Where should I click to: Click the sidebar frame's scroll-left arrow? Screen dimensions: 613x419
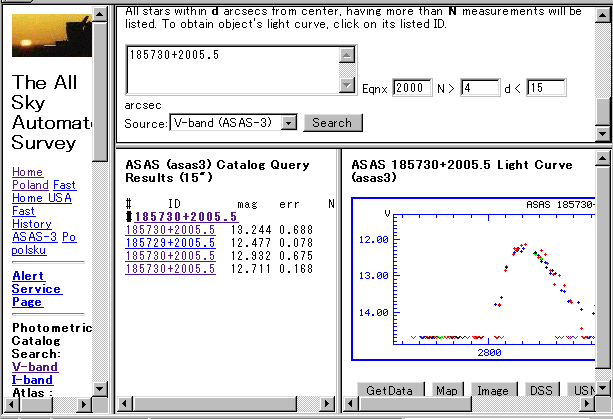point(11,404)
